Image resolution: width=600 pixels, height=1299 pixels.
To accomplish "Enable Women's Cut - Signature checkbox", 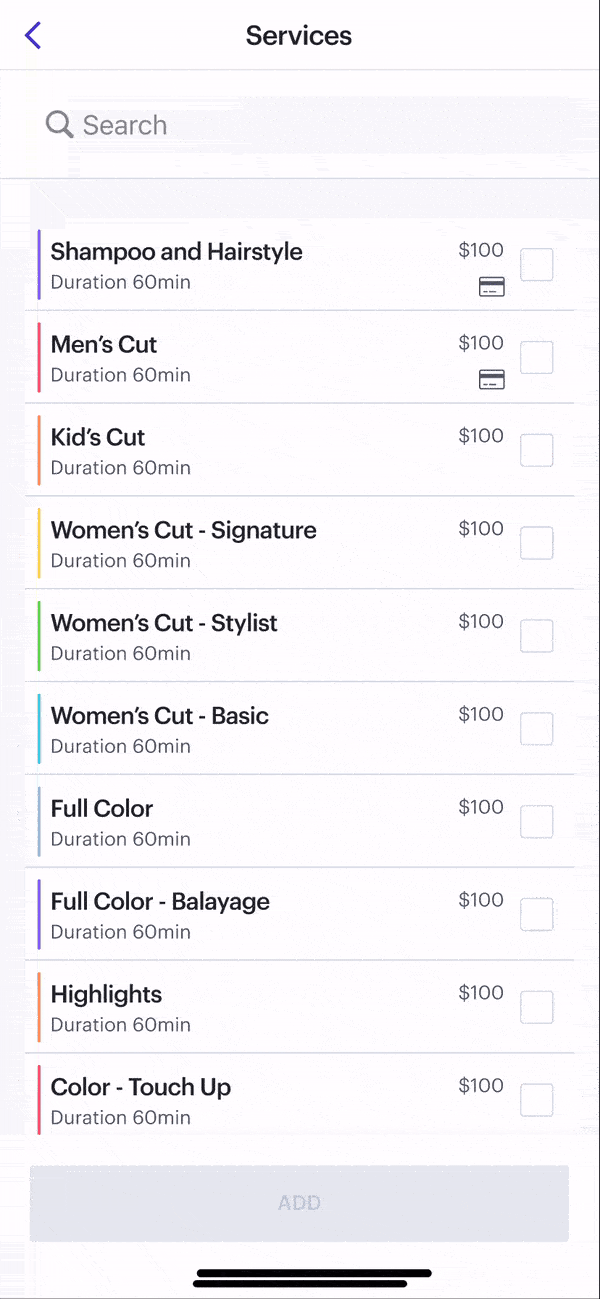I will 537,543.
